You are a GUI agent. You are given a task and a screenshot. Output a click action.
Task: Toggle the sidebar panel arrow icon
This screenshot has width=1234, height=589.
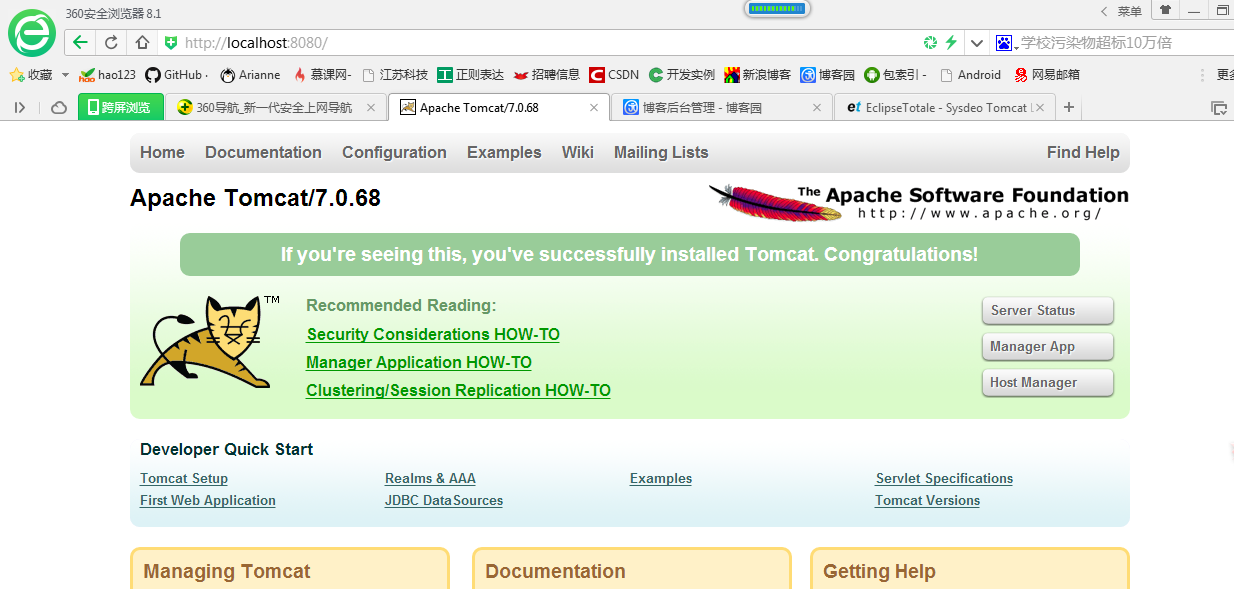click(19, 107)
